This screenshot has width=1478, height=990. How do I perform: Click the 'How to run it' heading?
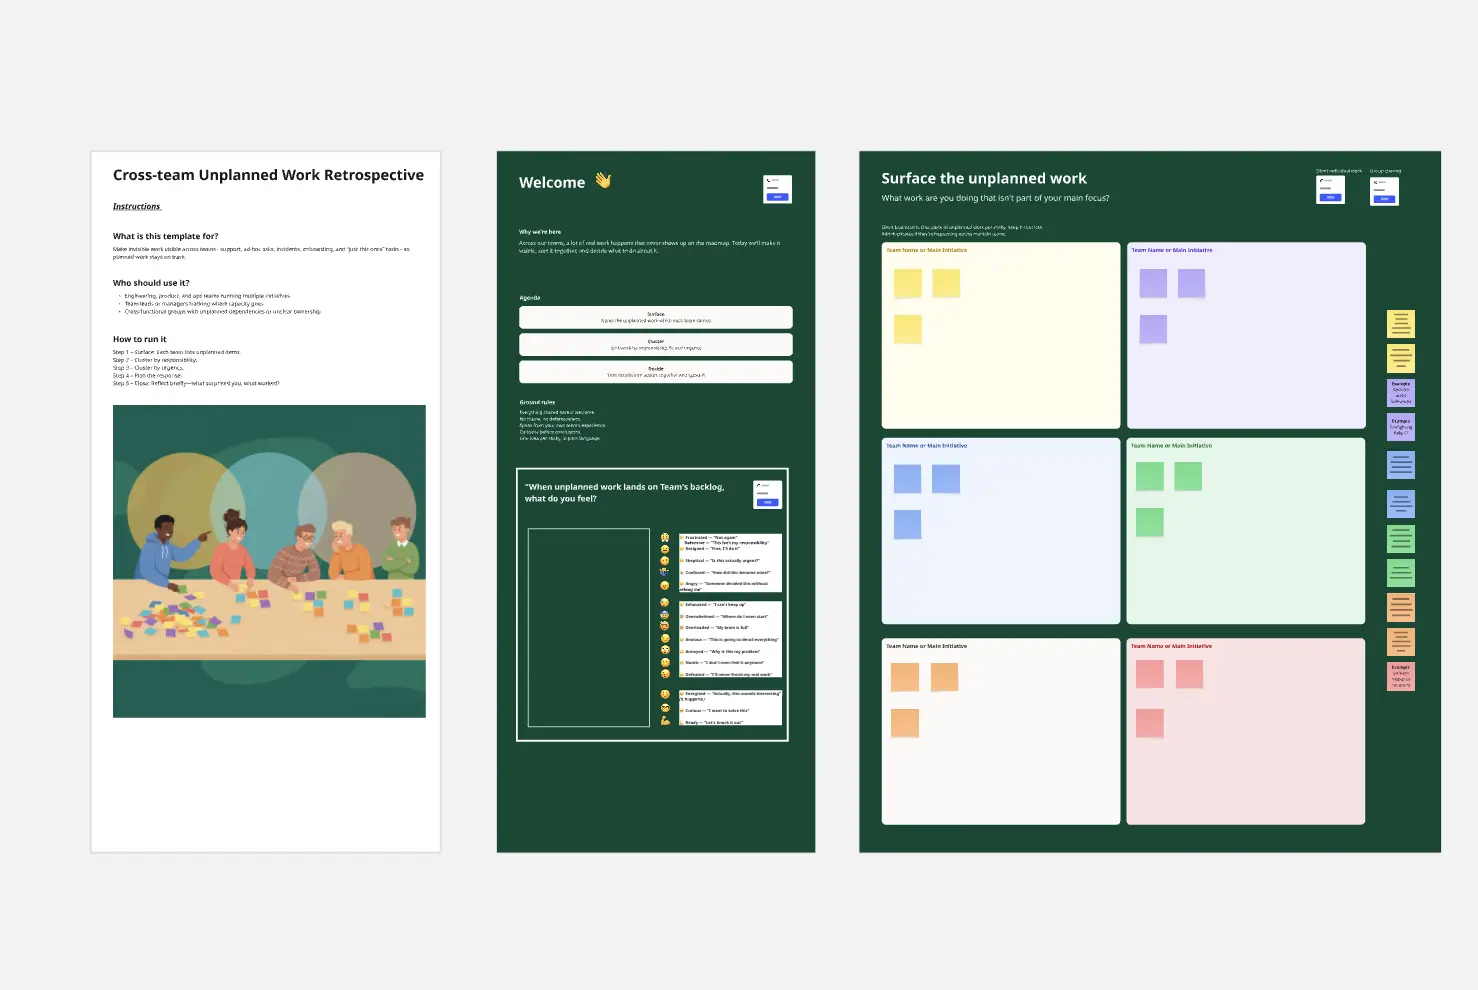140,339
